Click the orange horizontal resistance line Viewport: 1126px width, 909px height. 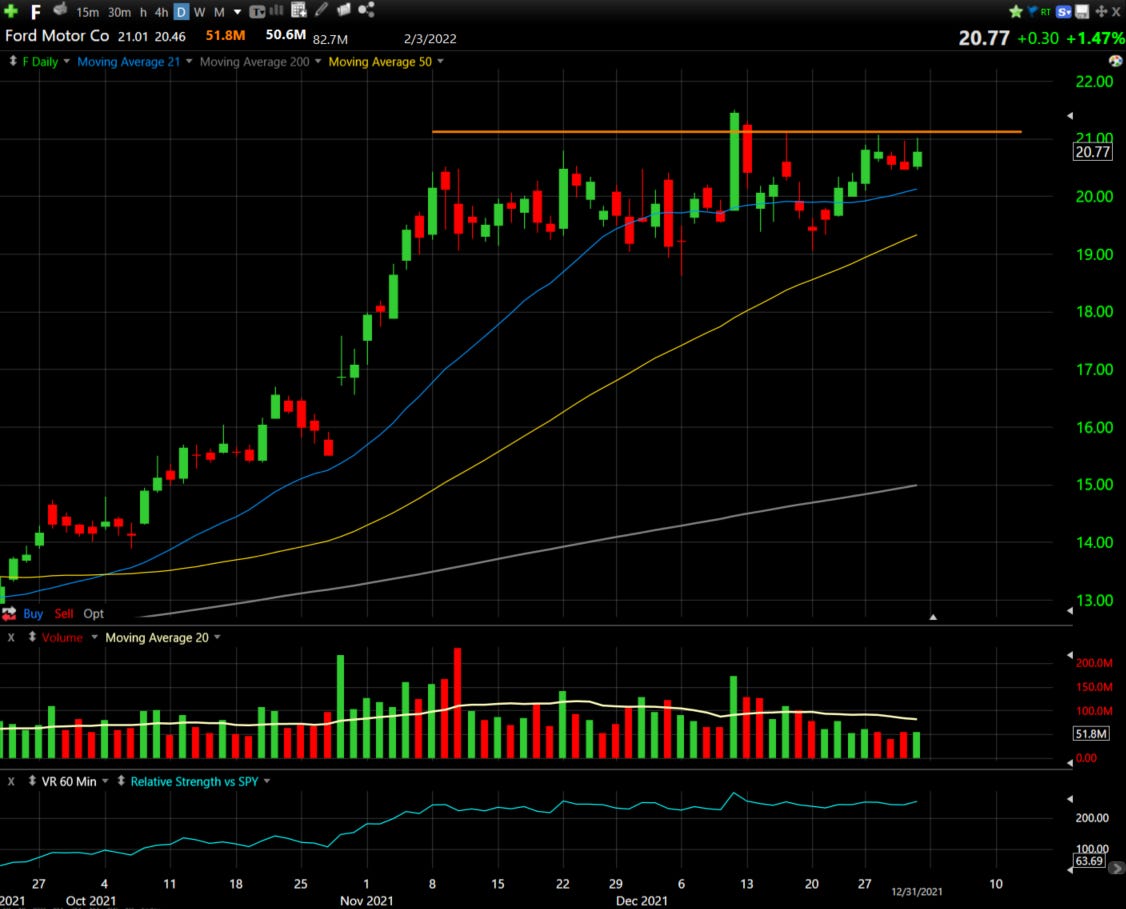pyautogui.click(x=726, y=131)
